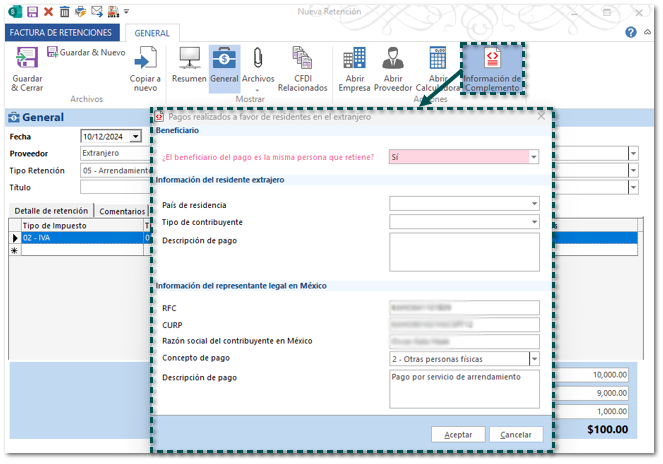Click the $100.00 total amount
Viewport: 663px width, 464px height.
click(x=607, y=429)
